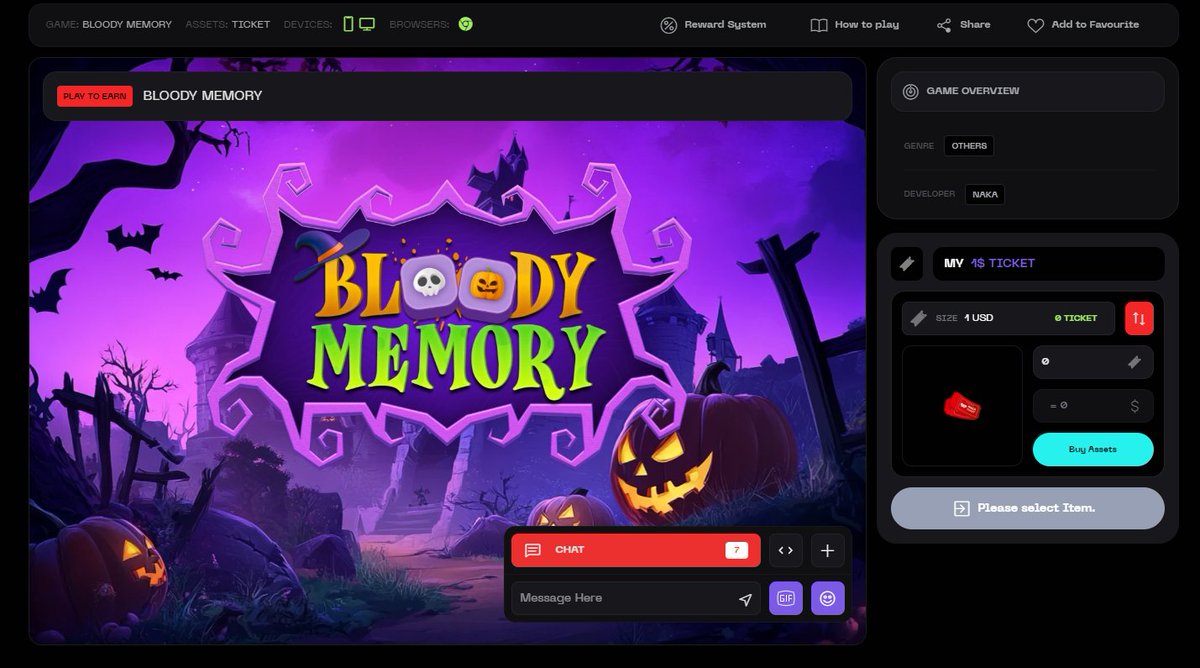Click the mobile device icon

(x=348, y=24)
